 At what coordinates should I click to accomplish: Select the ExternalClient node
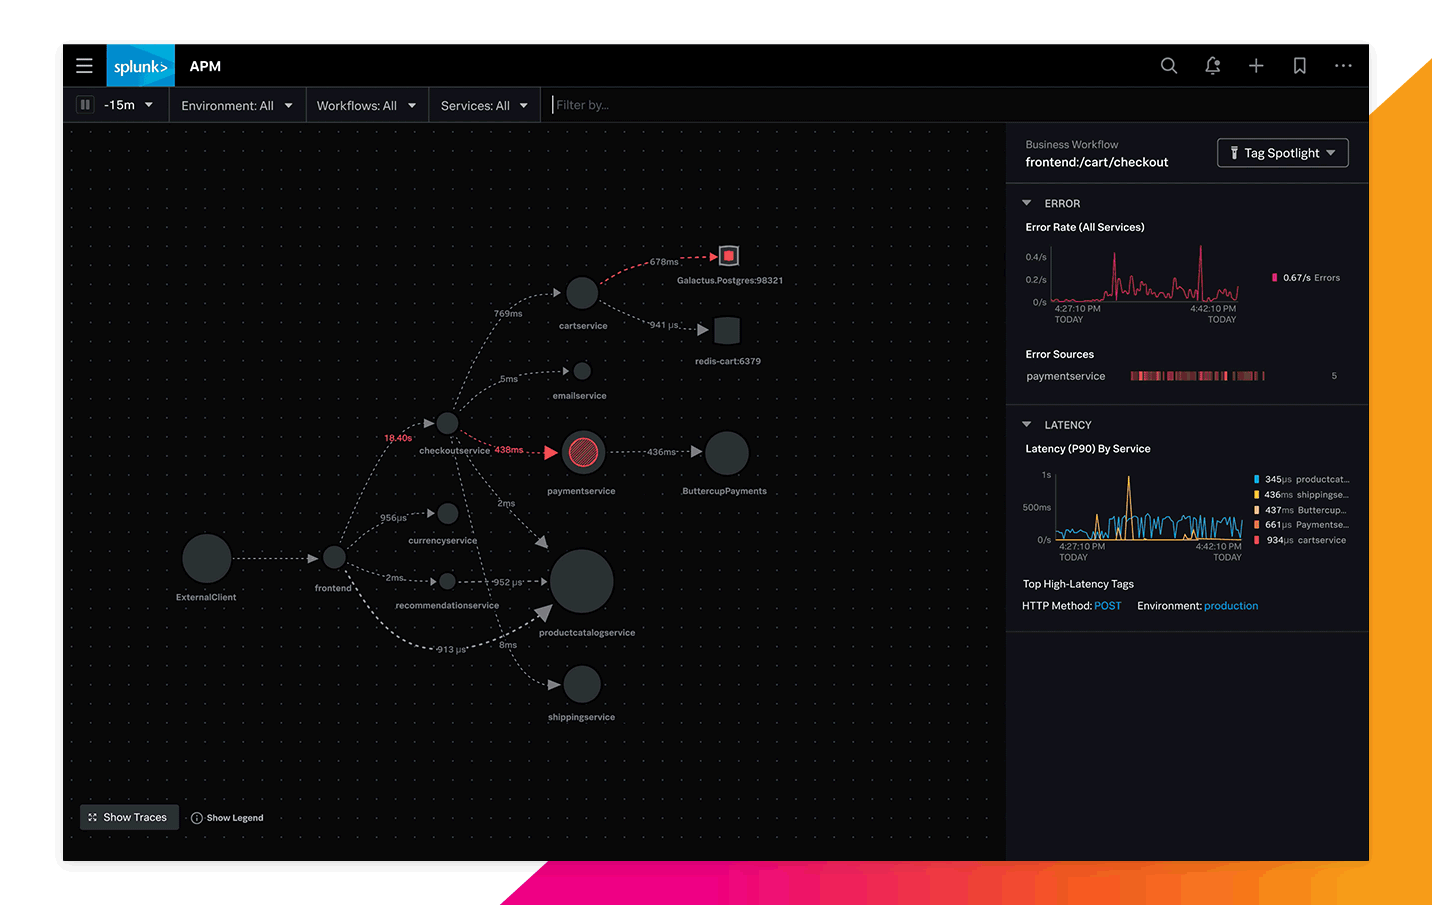pos(207,558)
